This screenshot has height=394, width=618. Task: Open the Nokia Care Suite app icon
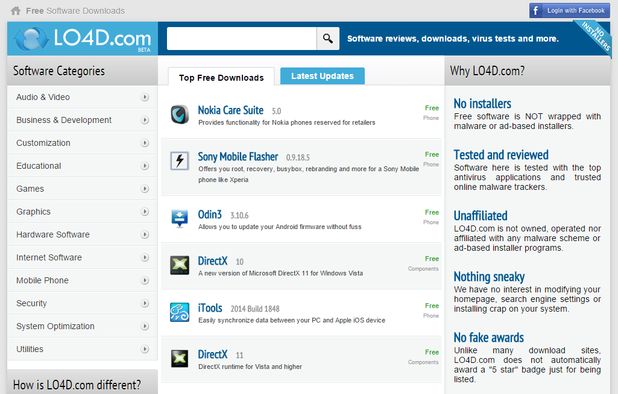[x=180, y=114]
